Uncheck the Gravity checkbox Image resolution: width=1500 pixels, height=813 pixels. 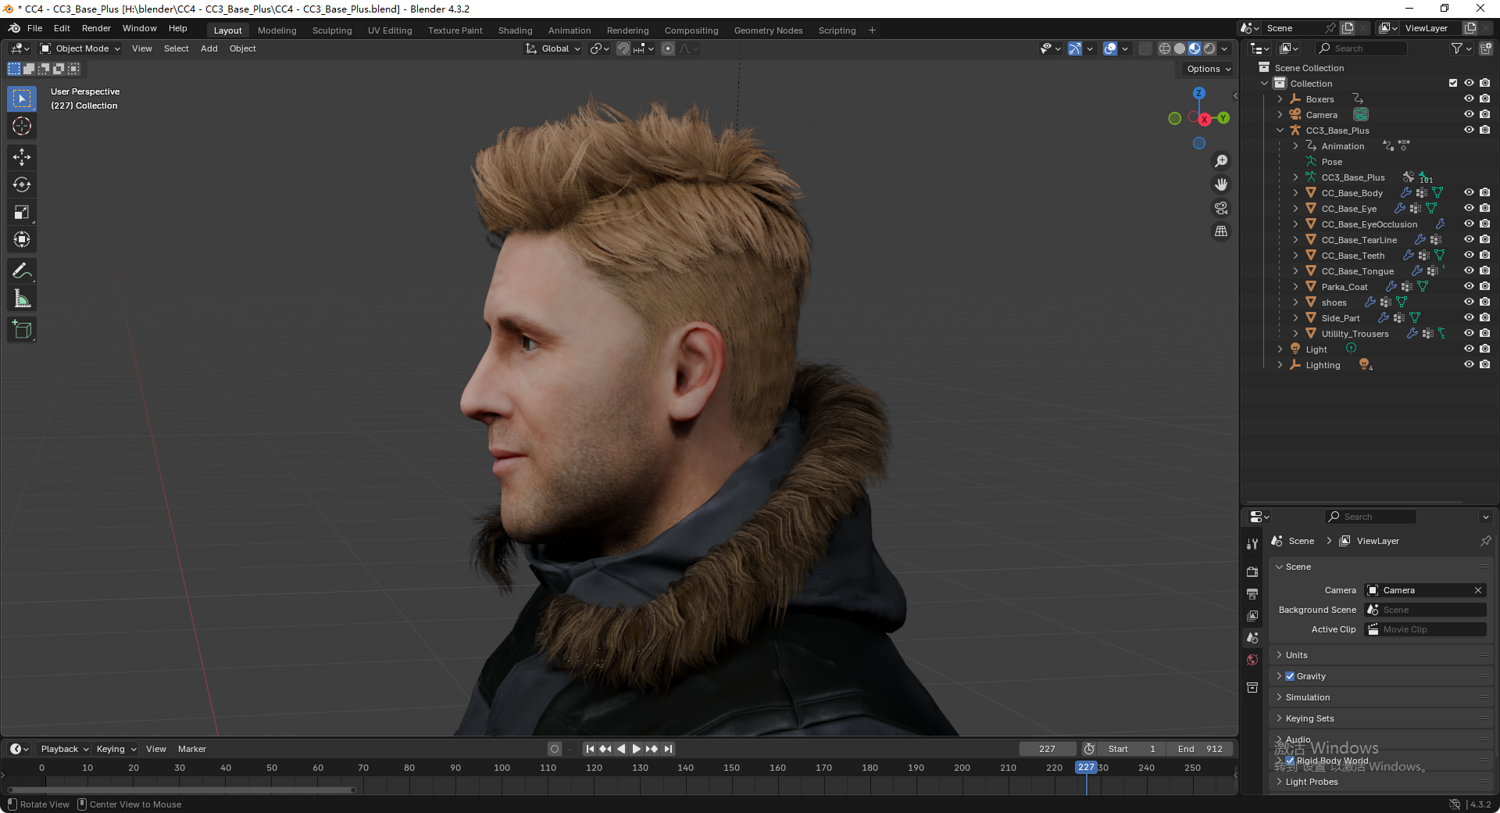(x=1290, y=677)
